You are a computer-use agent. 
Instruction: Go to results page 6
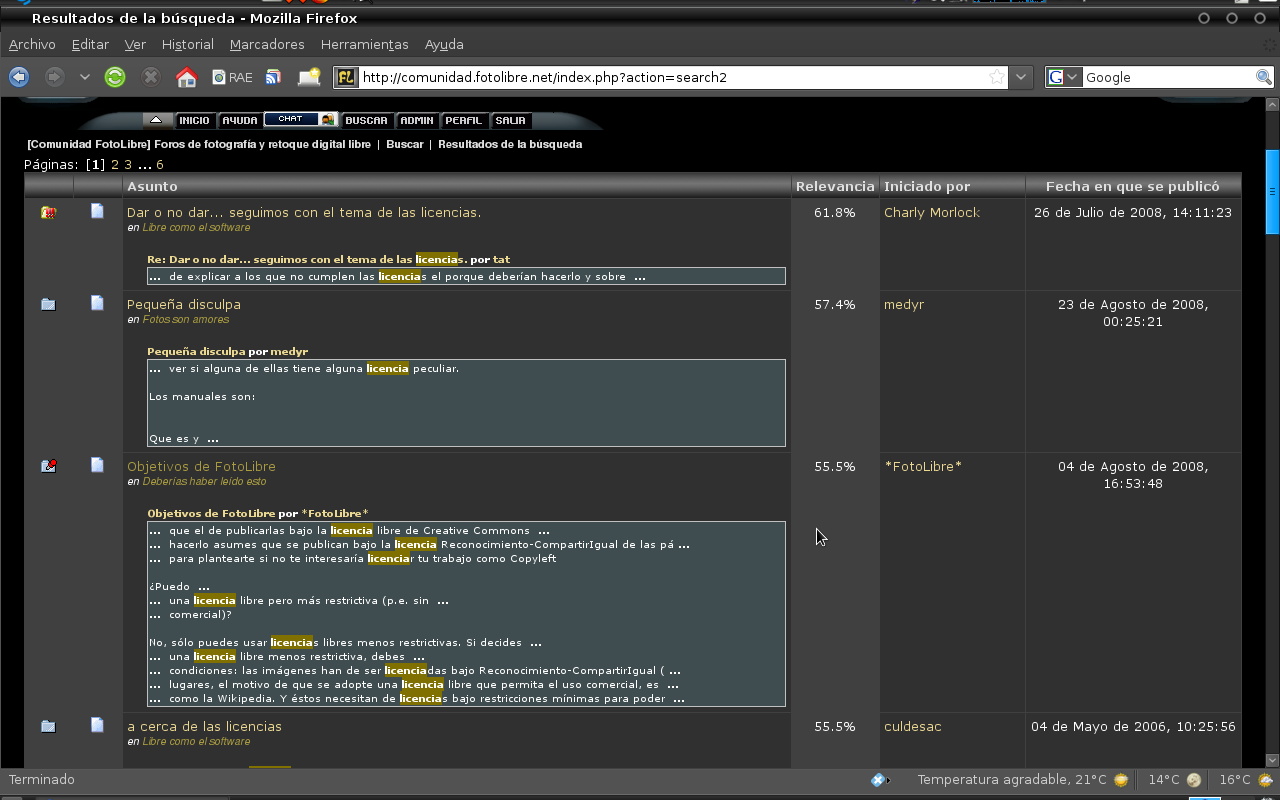point(160,164)
